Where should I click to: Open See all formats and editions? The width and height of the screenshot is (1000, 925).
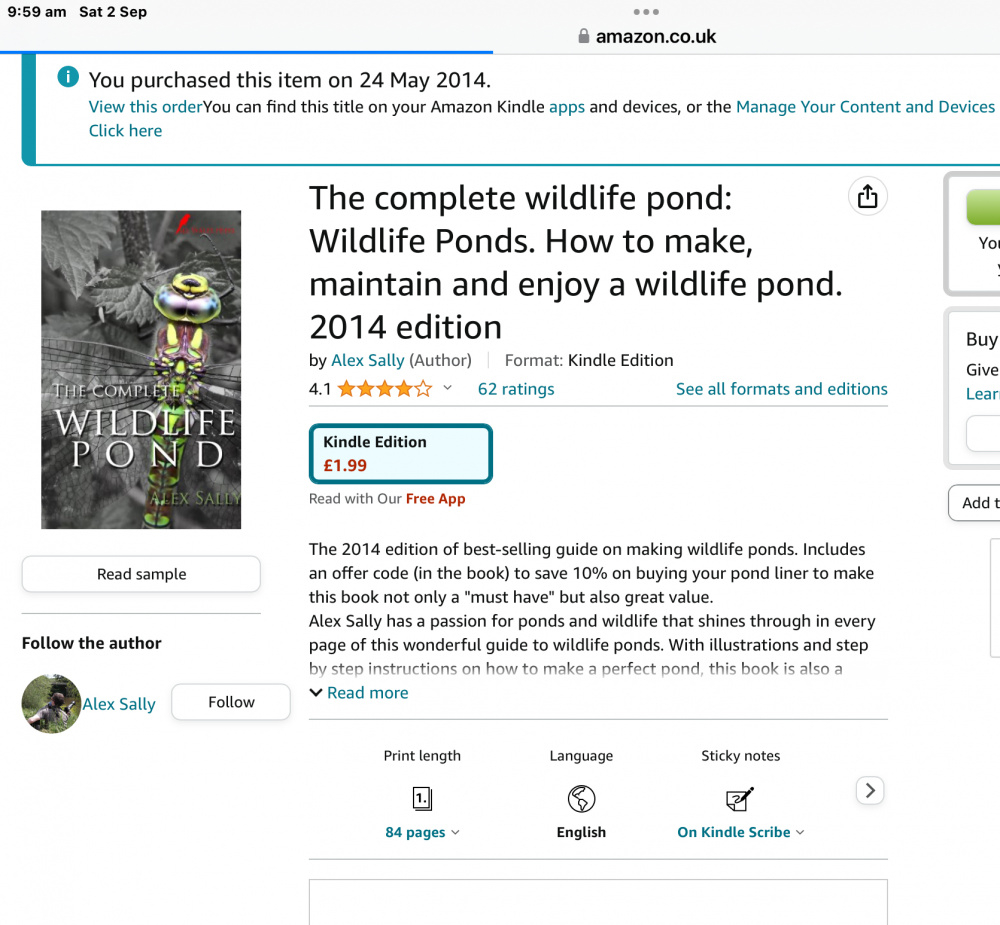point(781,389)
